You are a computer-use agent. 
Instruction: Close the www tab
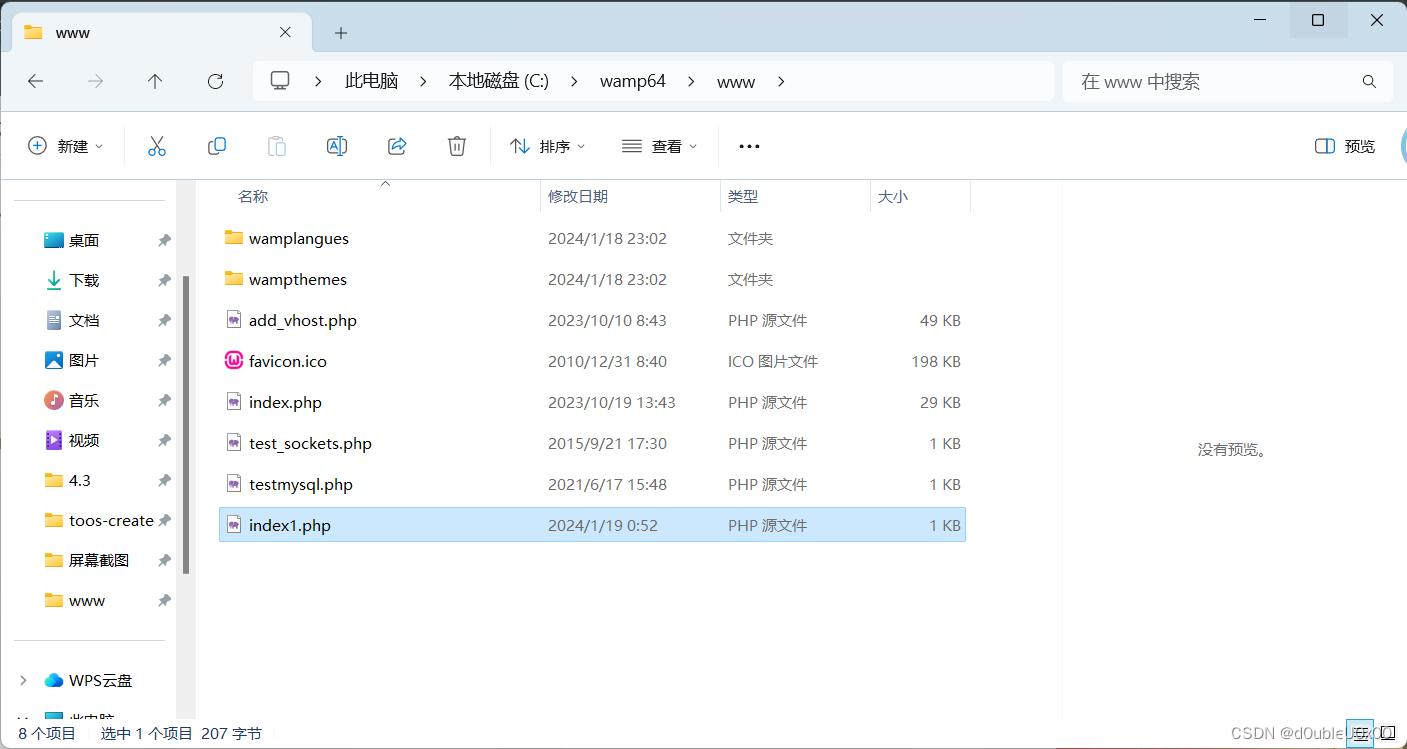(x=285, y=32)
